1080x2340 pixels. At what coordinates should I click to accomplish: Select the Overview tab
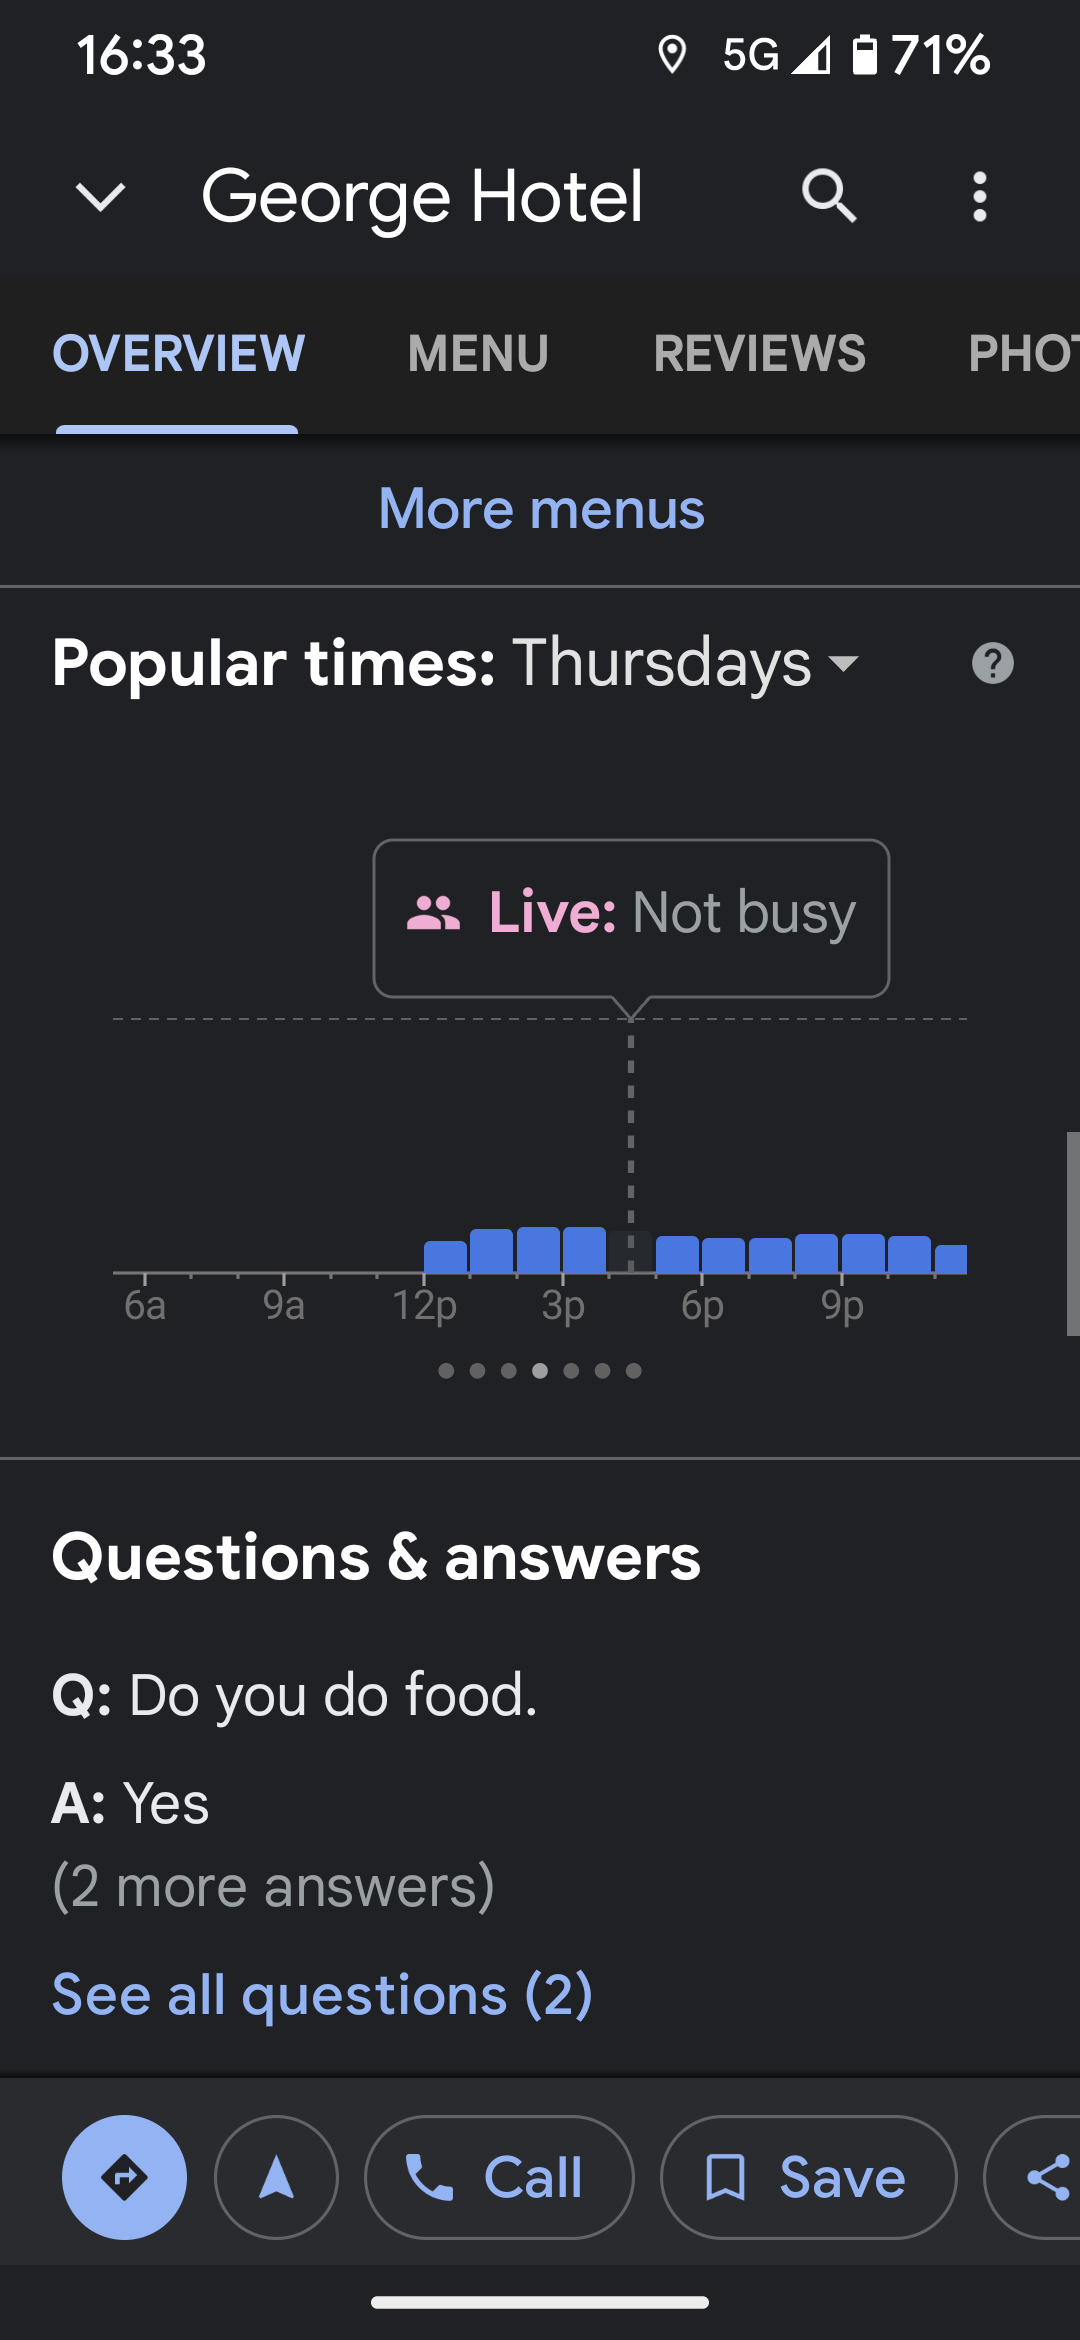pos(178,353)
